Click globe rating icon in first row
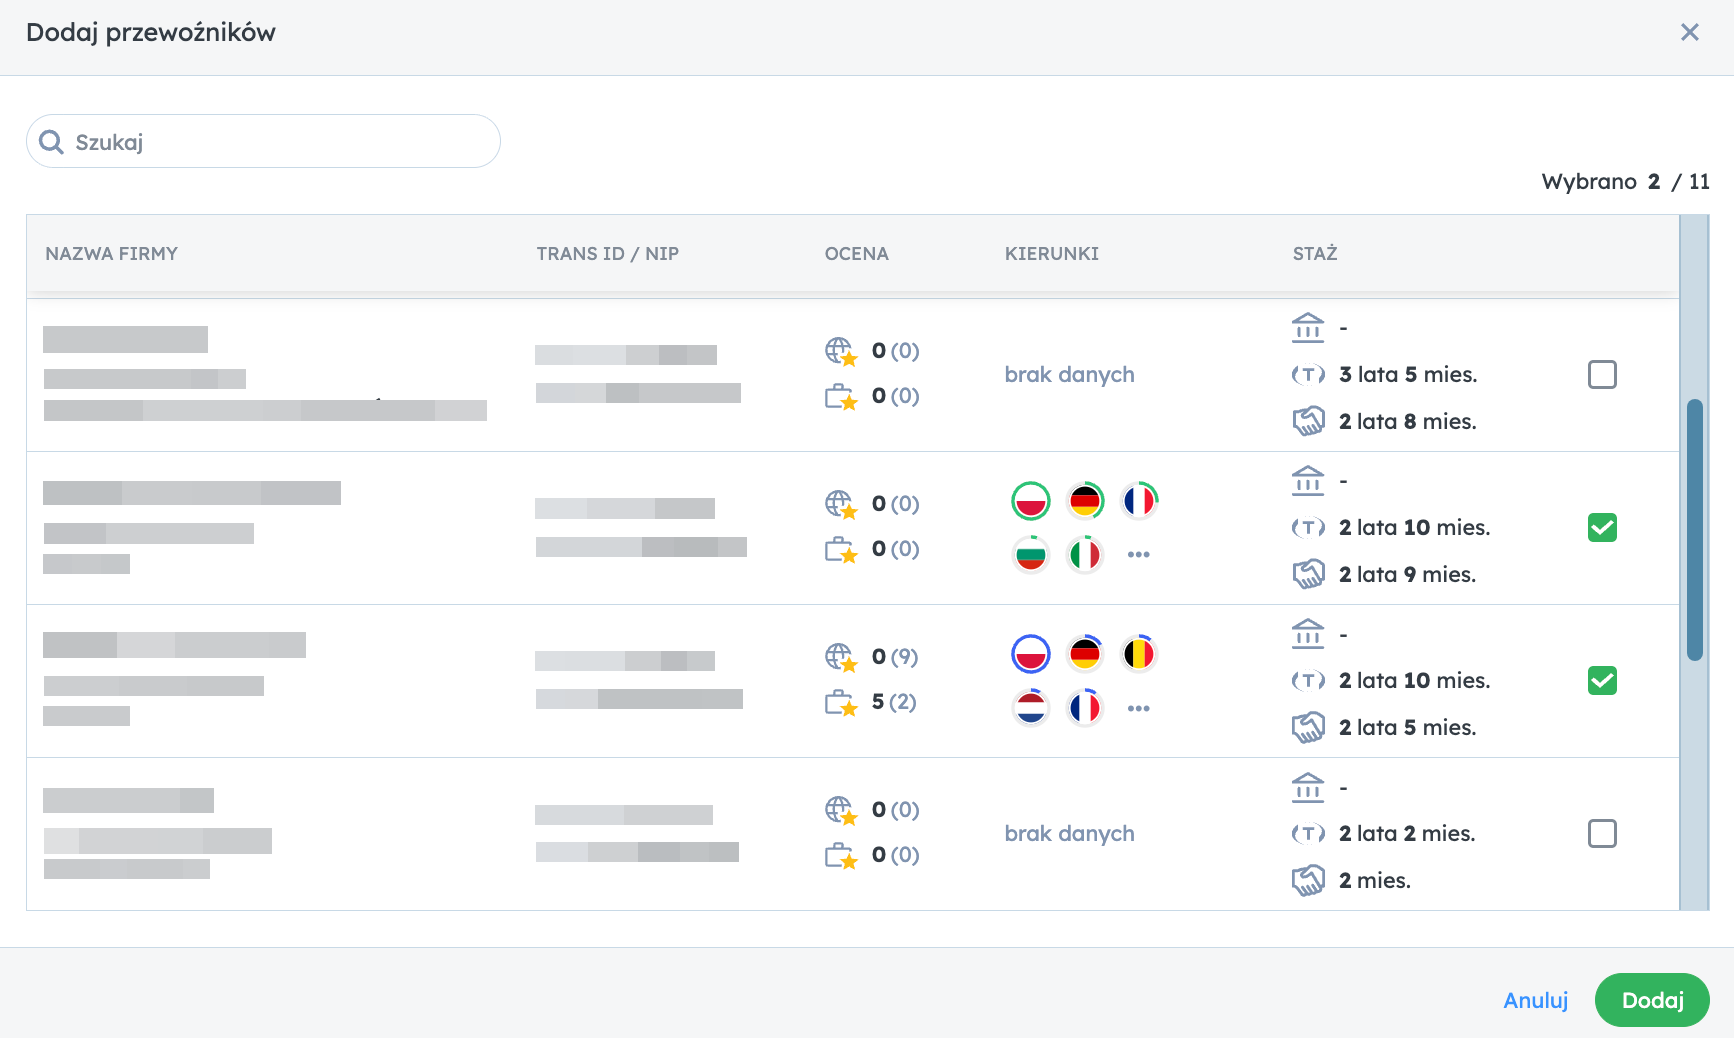The image size is (1734, 1038). 841,351
